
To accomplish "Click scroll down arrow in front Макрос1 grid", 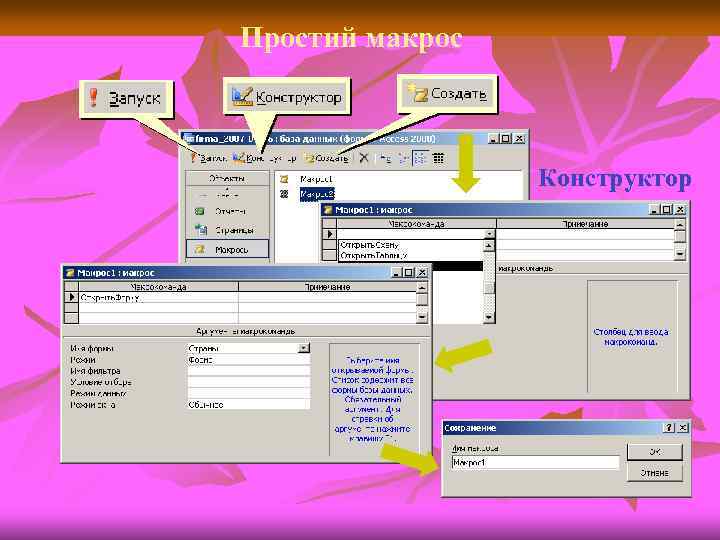I will [x=422, y=317].
